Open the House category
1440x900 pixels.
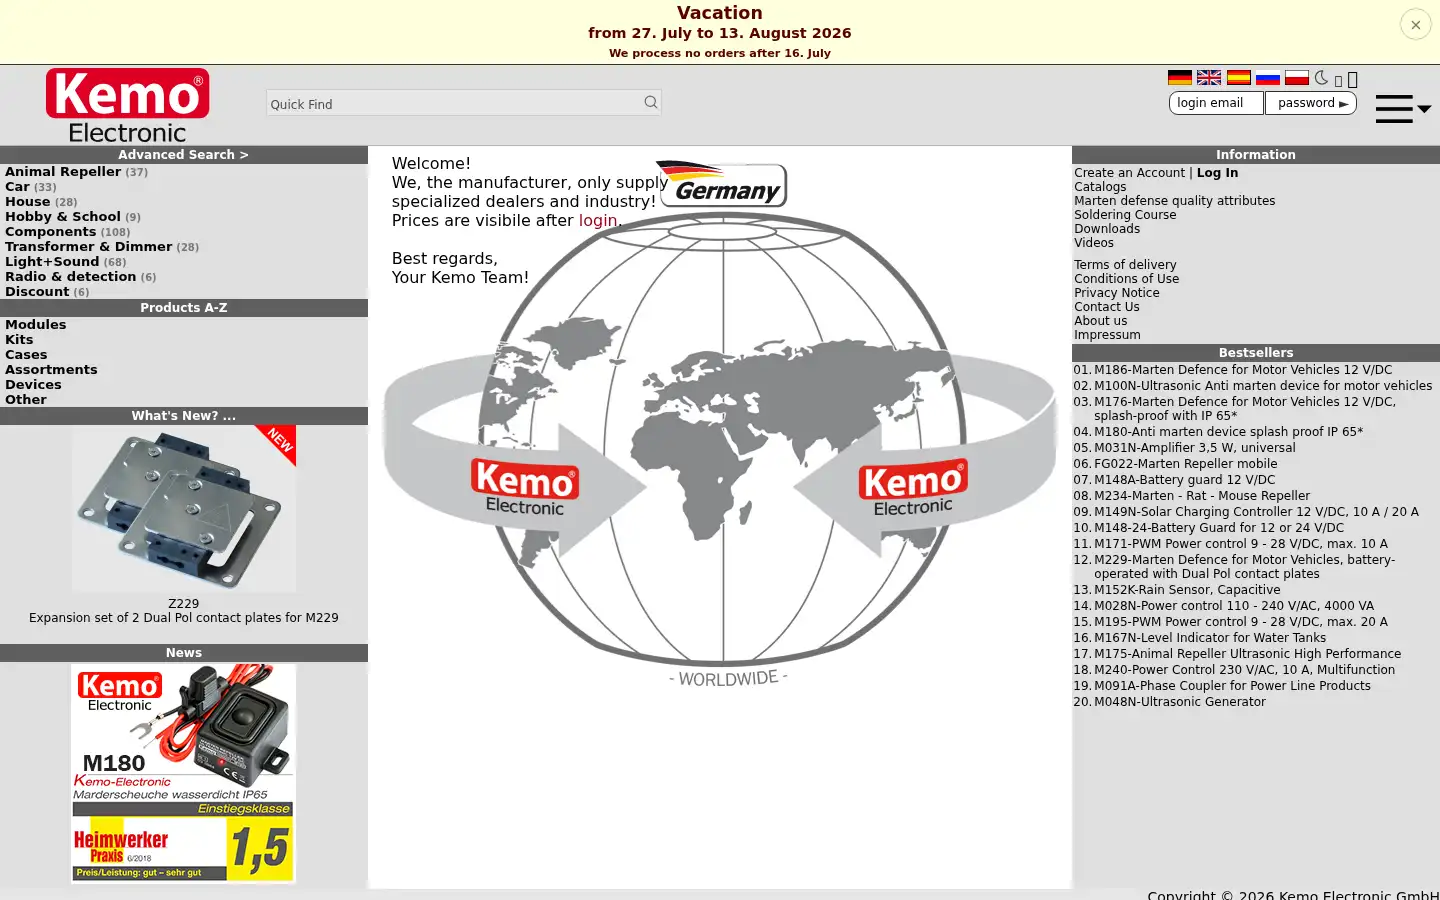pyautogui.click(x=28, y=202)
